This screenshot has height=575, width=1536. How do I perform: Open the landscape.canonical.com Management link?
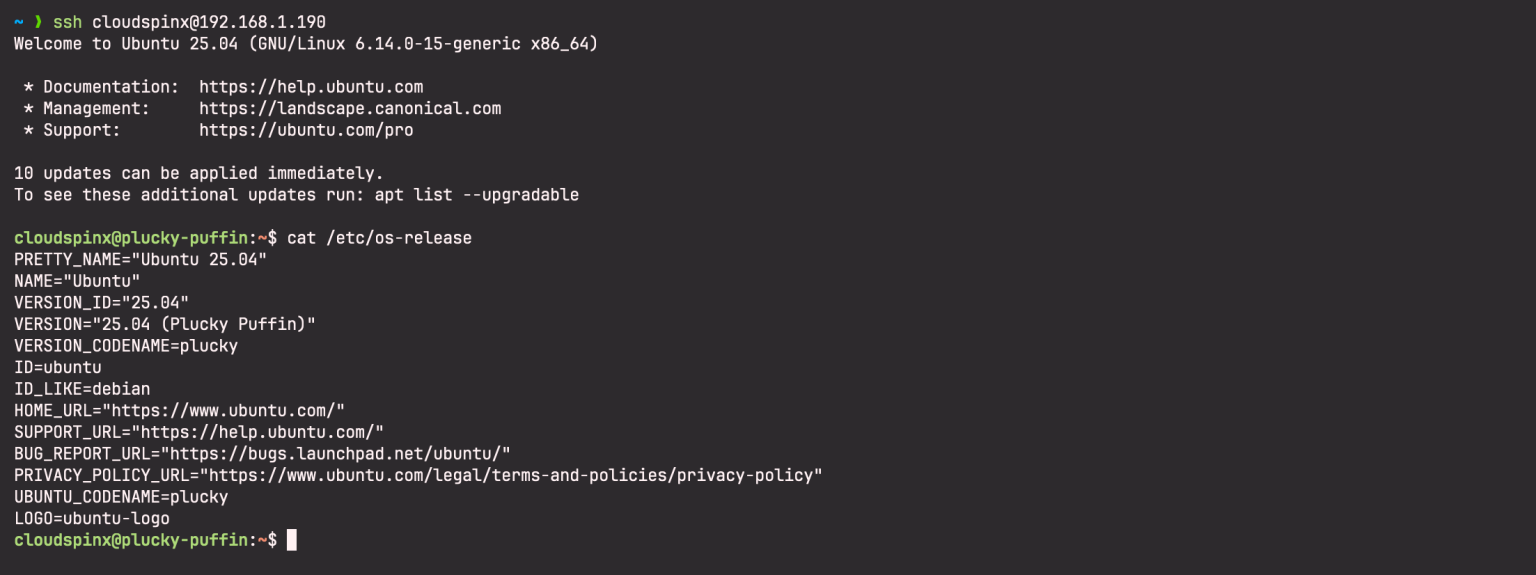[350, 108]
